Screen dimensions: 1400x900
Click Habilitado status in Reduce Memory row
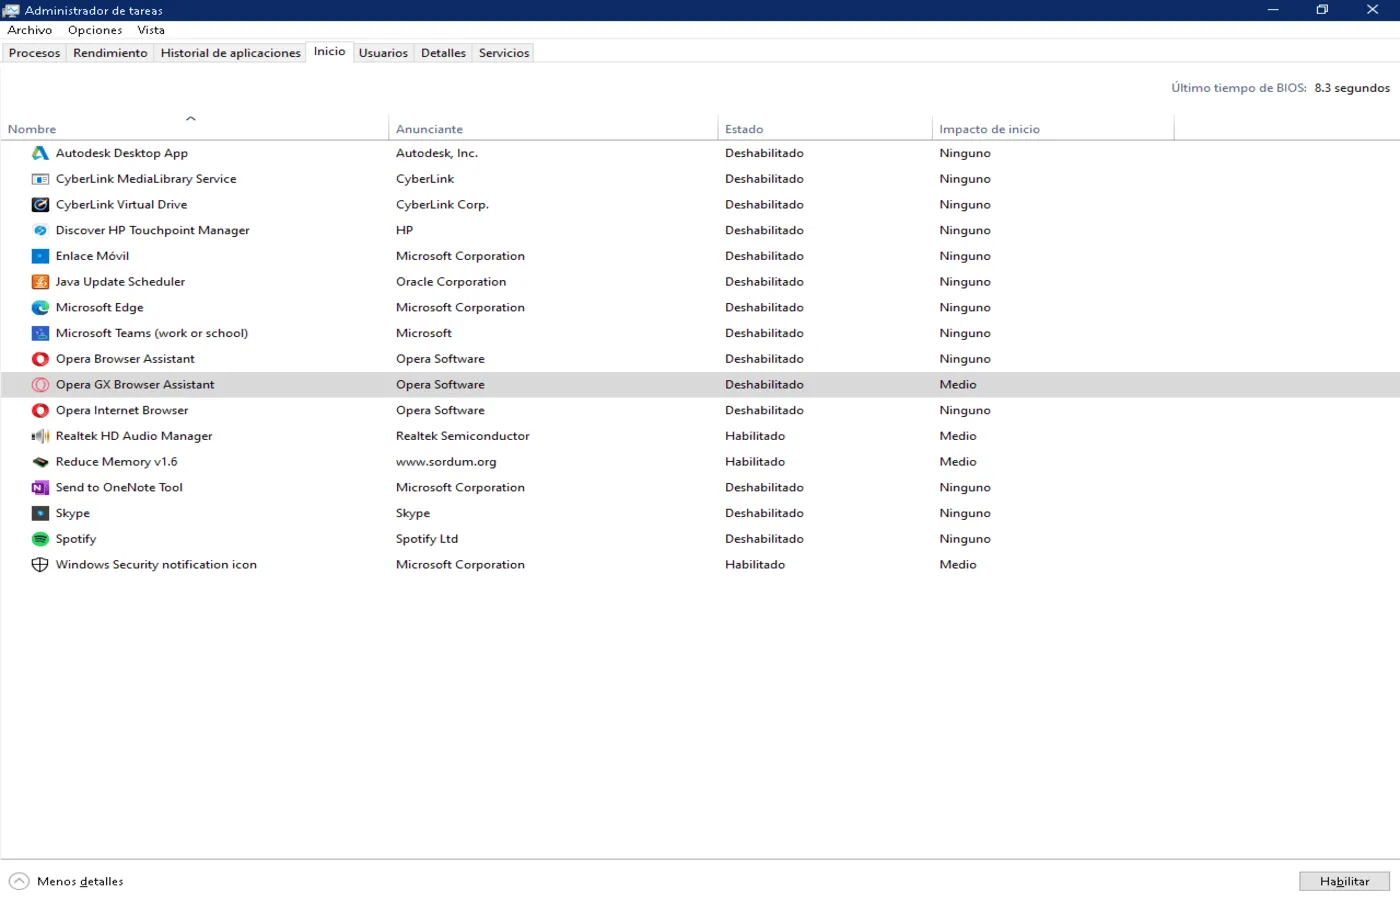click(x=755, y=462)
